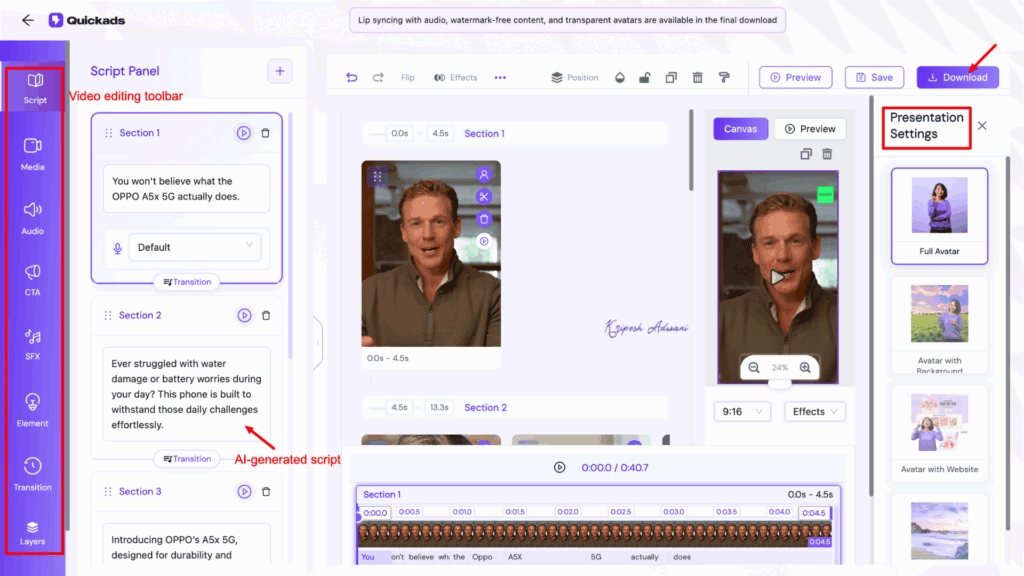Play Section 1 from the Script Panel
The height and width of the screenshot is (576, 1024).
tap(242, 131)
